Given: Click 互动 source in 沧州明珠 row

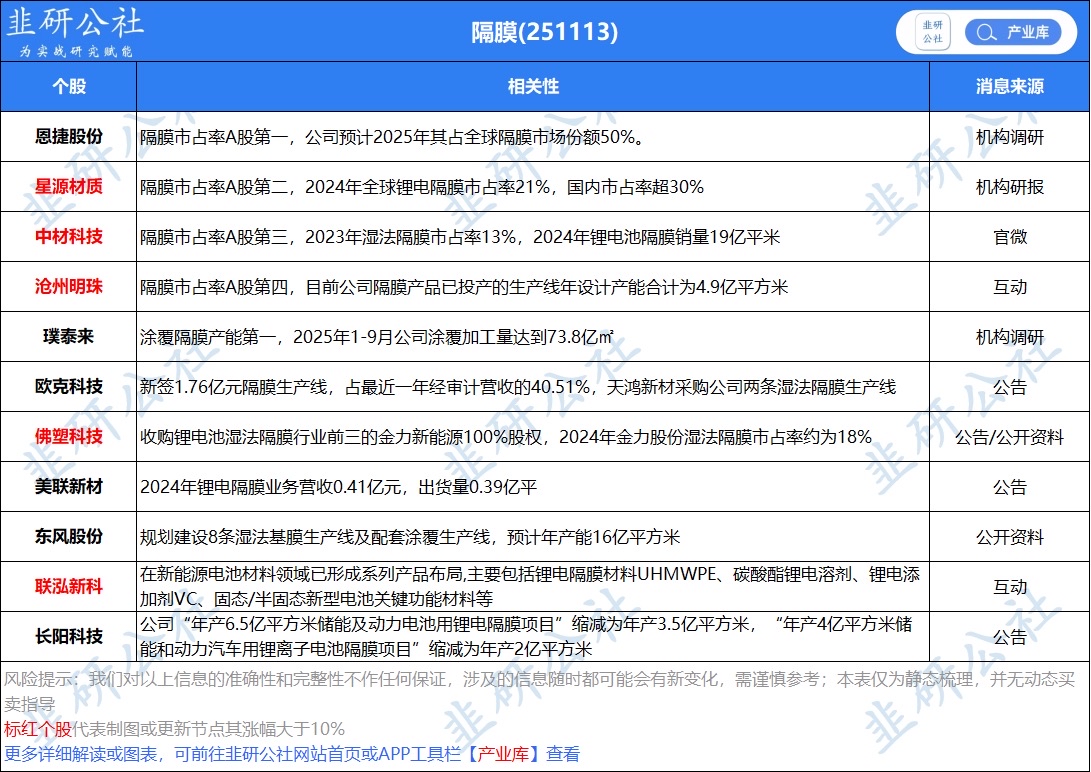Looking at the screenshot, I should click(x=1010, y=287).
